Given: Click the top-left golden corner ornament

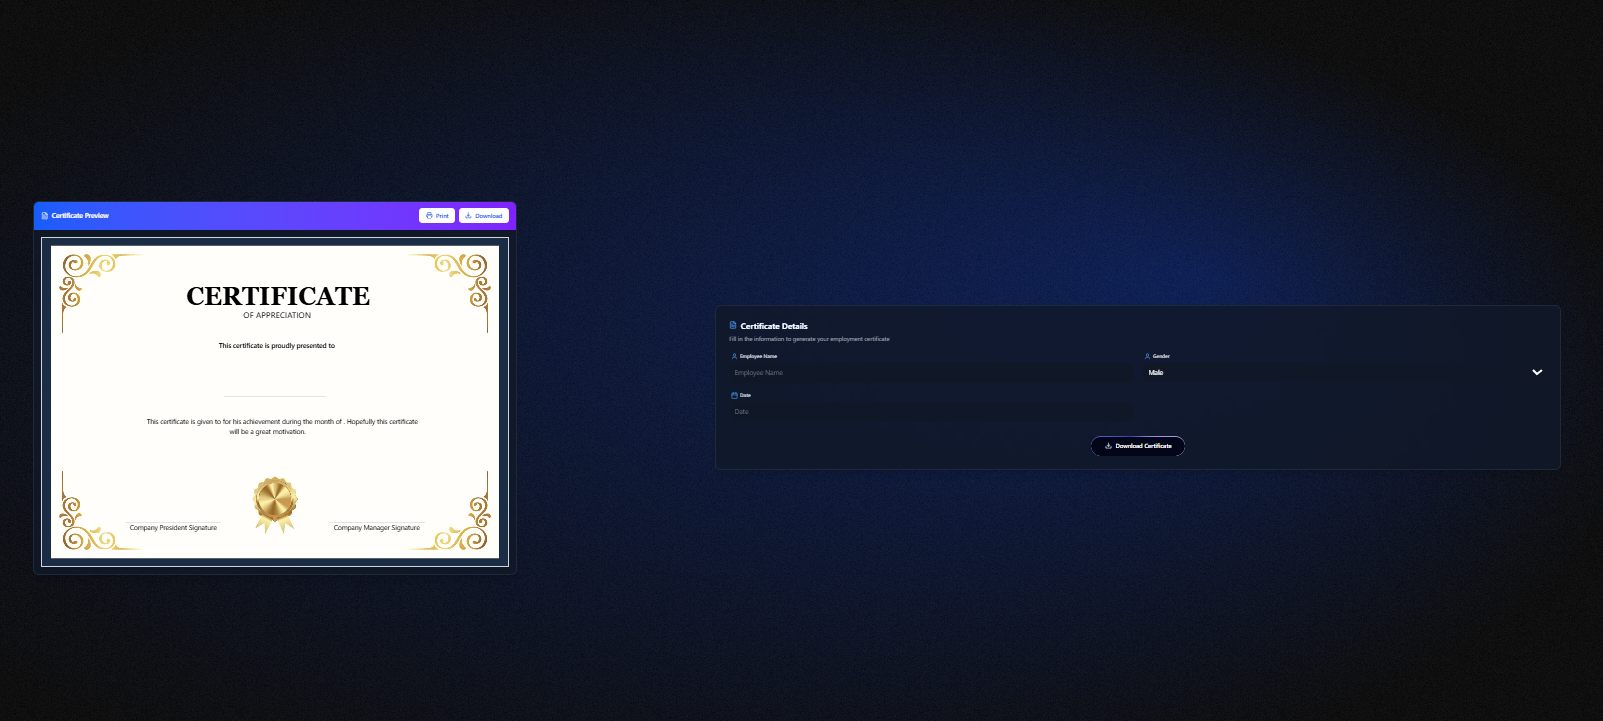Looking at the screenshot, I should tap(85, 277).
